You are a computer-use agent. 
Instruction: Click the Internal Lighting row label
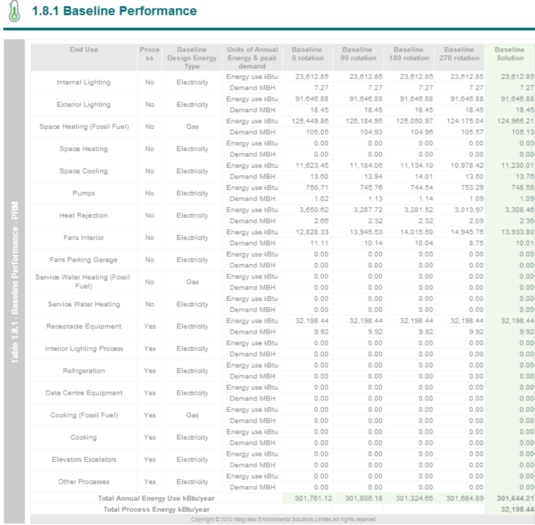pos(84,82)
